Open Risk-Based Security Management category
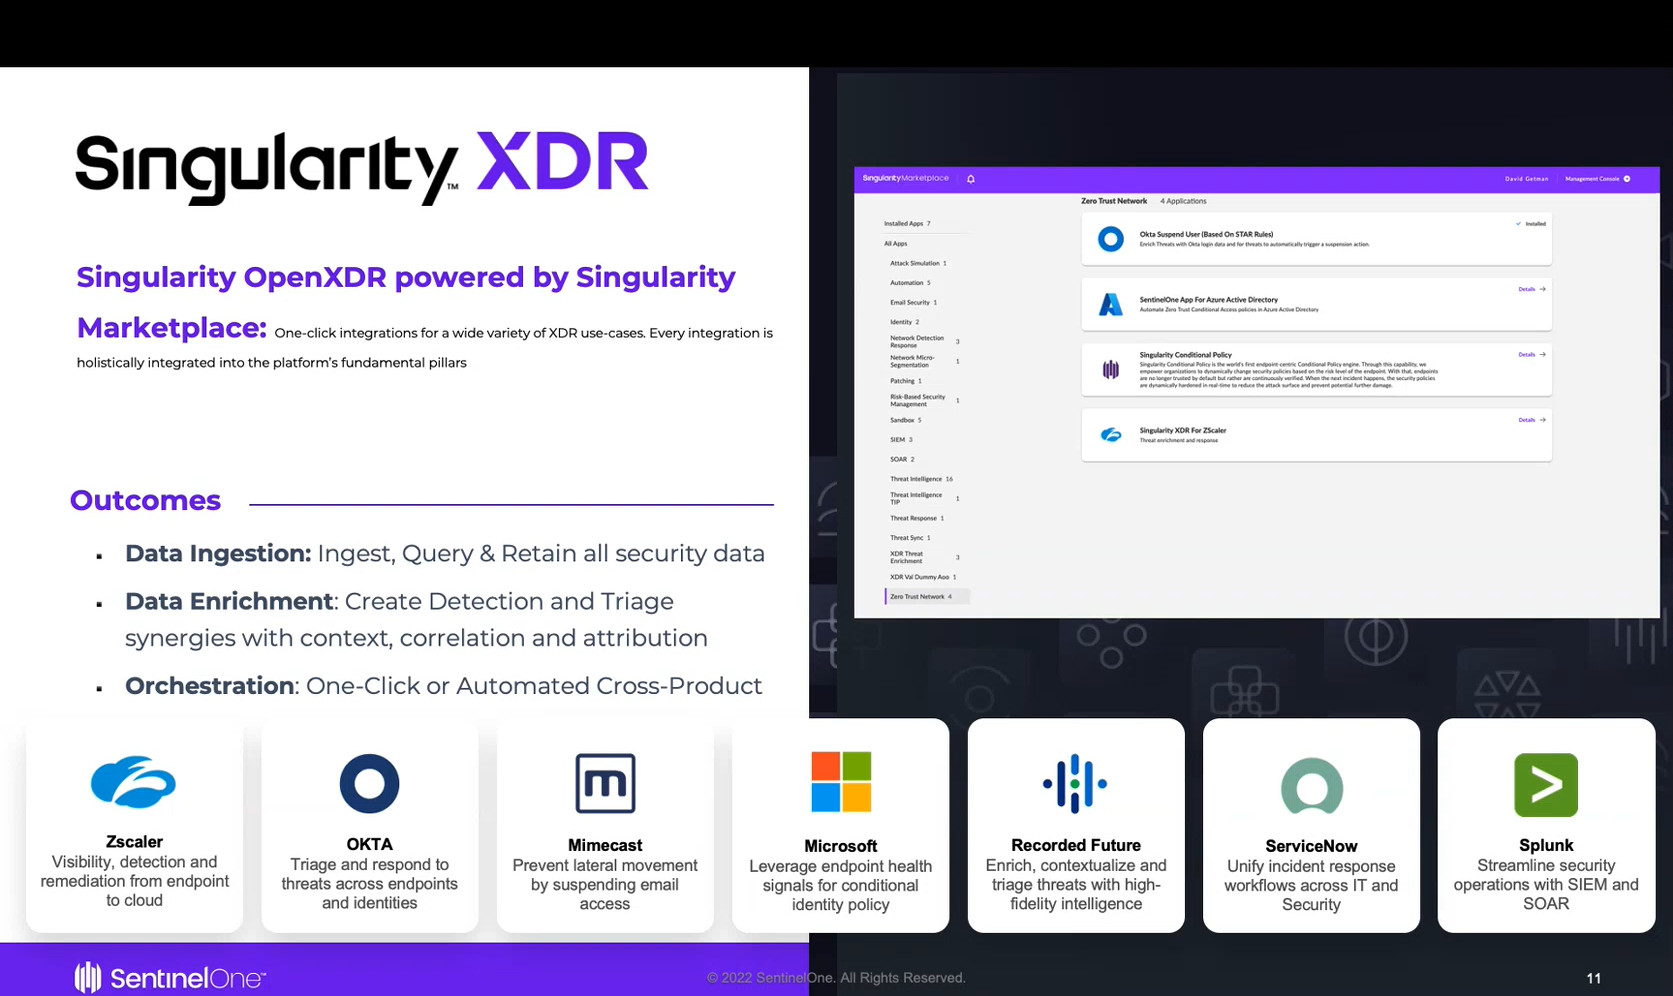Viewport: 1673px width, 996px height. tap(924, 400)
